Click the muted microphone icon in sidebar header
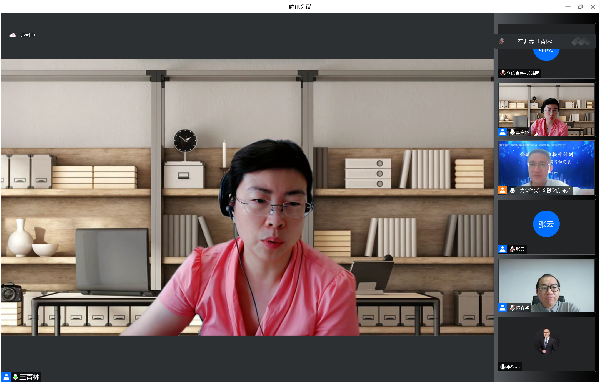600x382 pixels. tap(502, 41)
